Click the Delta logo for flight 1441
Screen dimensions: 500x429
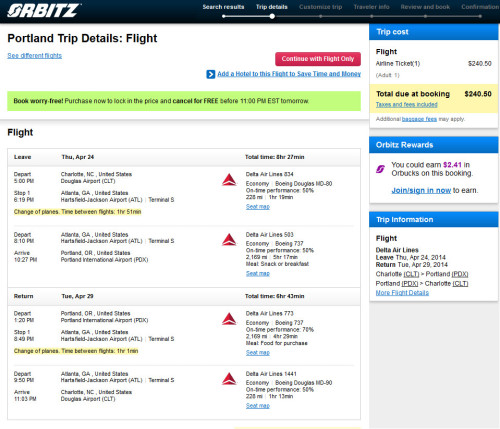tap(229, 379)
